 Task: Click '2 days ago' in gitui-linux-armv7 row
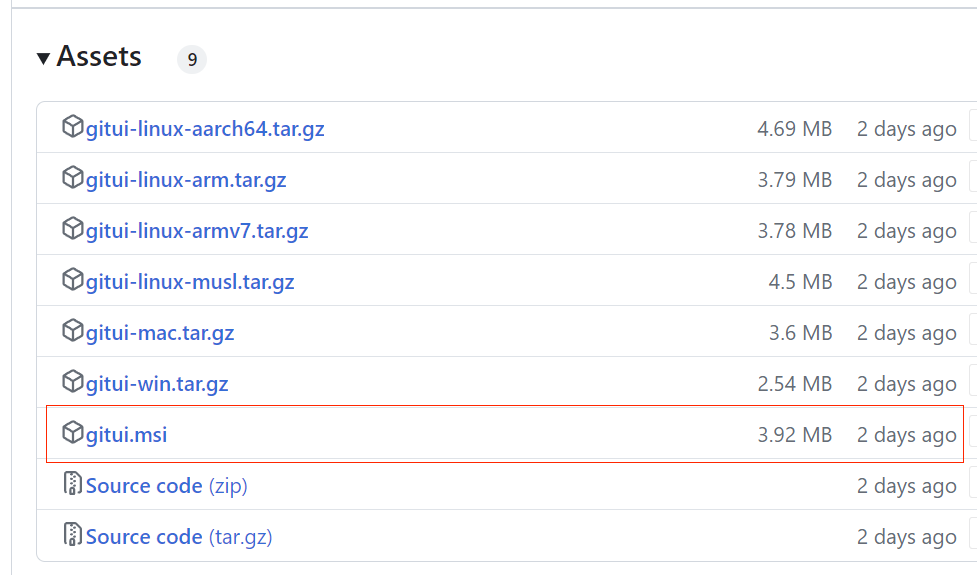(907, 232)
